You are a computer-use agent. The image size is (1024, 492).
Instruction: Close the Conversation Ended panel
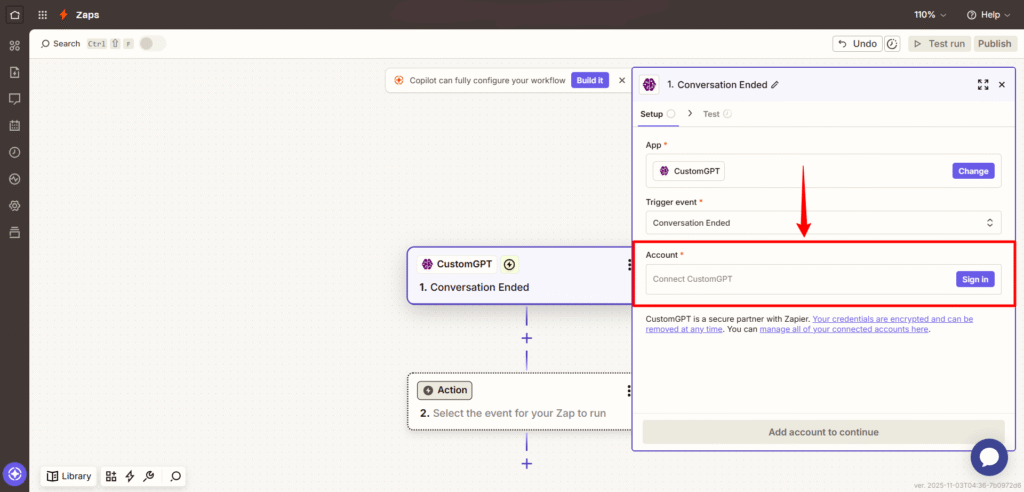pyautogui.click(x=1002, y=84)
